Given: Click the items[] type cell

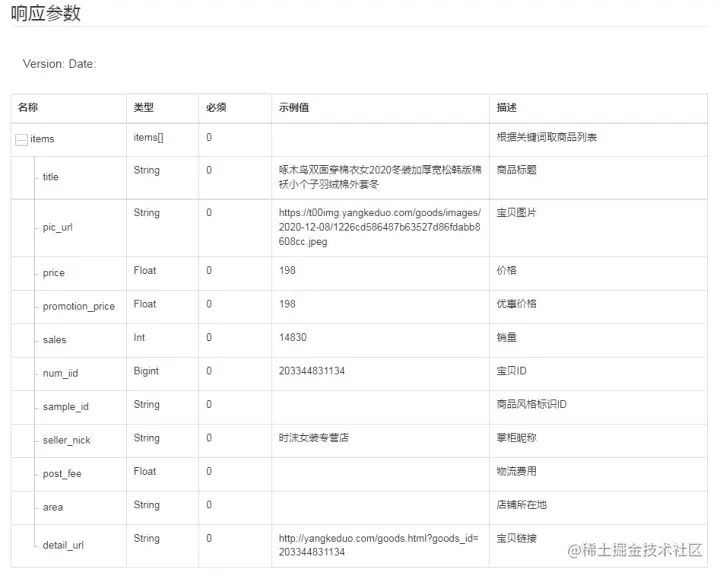Looking at the screenshot, I should pyautogui.click(x=148, y=137).
